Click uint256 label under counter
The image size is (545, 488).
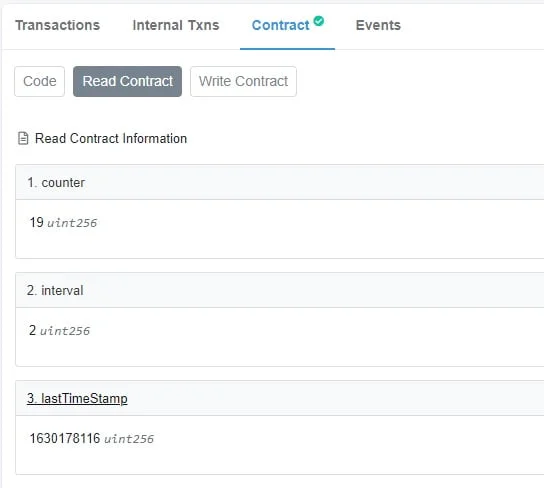pyautogui.click(x=72, y=223)
